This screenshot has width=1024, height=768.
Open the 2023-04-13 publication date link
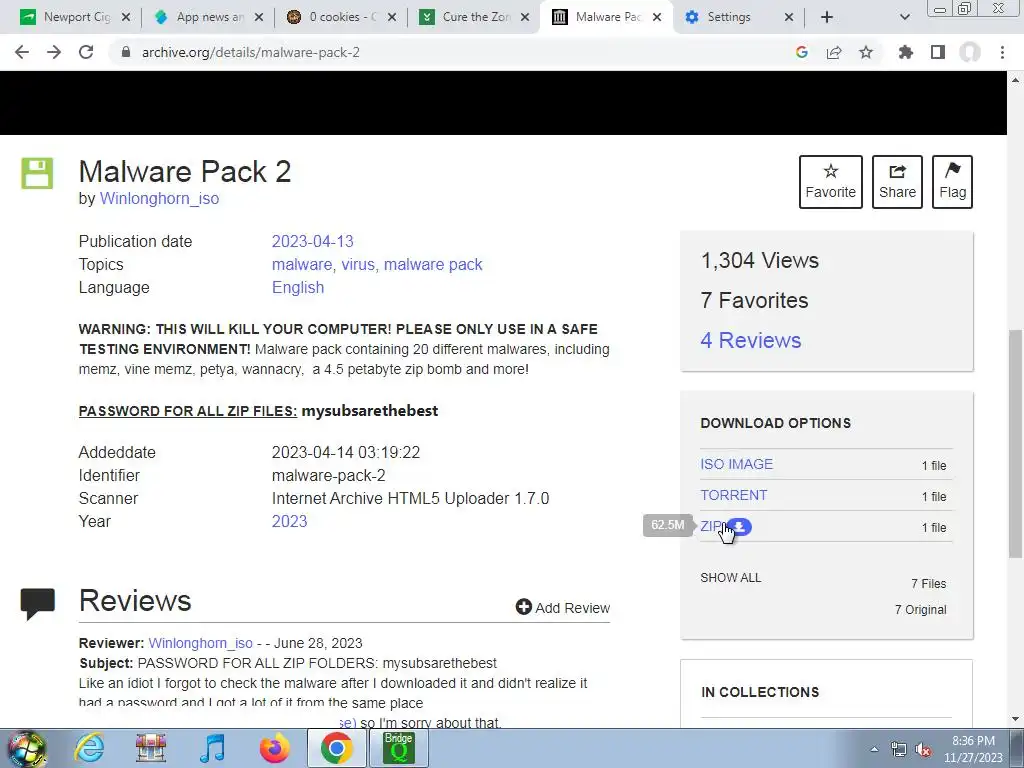312,241
